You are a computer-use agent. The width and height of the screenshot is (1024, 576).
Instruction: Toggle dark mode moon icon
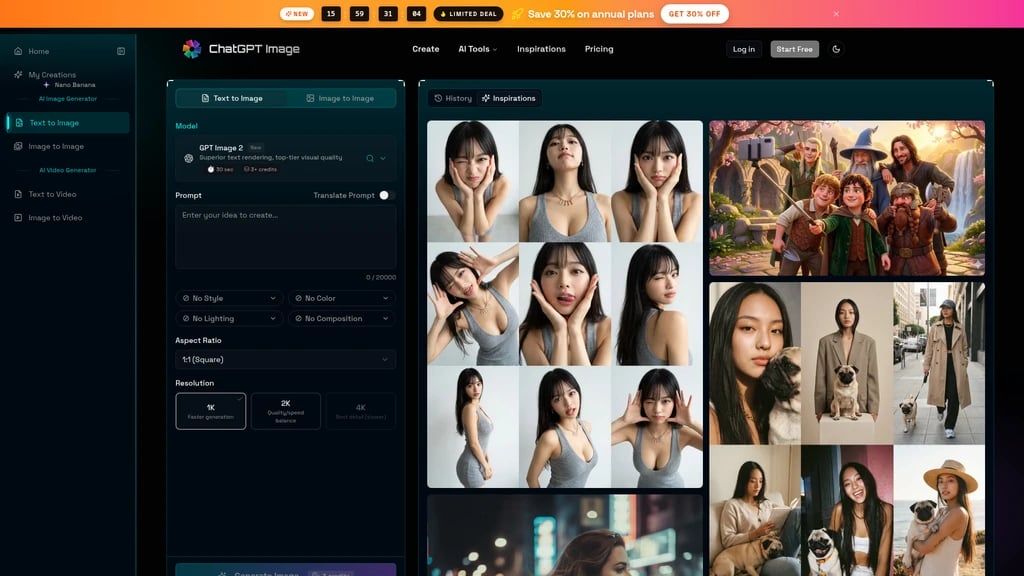(x=836, y=49)
